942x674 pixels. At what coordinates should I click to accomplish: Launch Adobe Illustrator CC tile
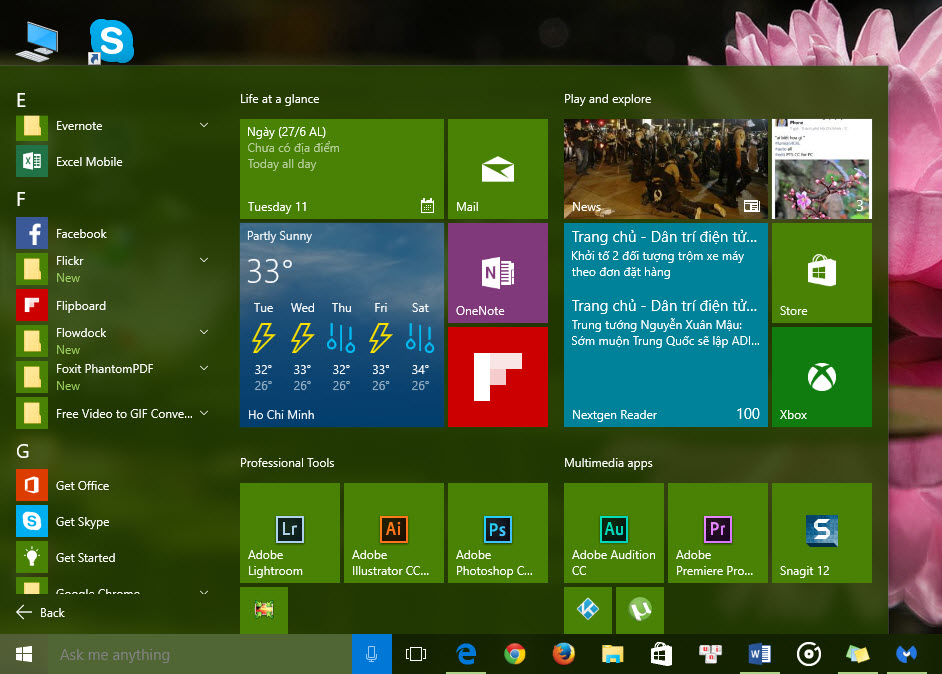point(393,532)
